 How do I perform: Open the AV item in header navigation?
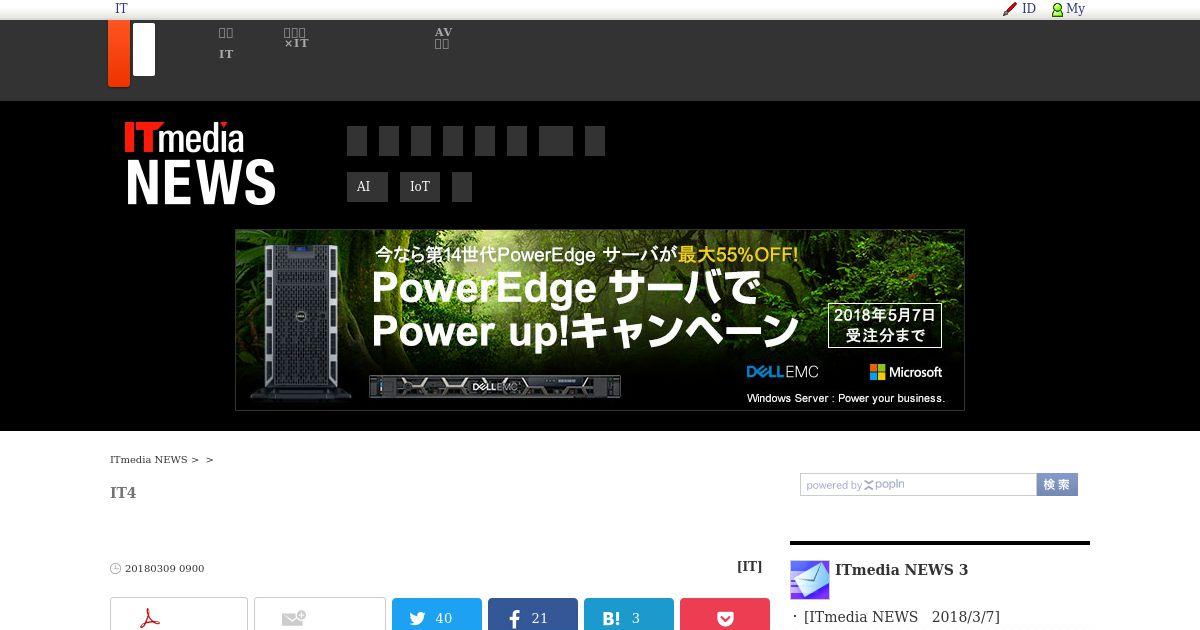pyautogui.click(x=443, y=38)
